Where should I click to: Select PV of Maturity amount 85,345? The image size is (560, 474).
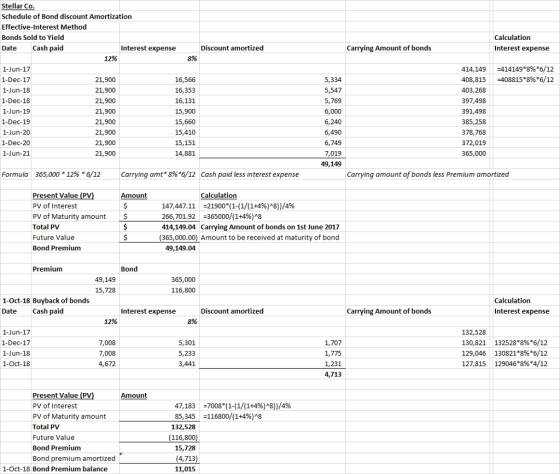(185, 416)
